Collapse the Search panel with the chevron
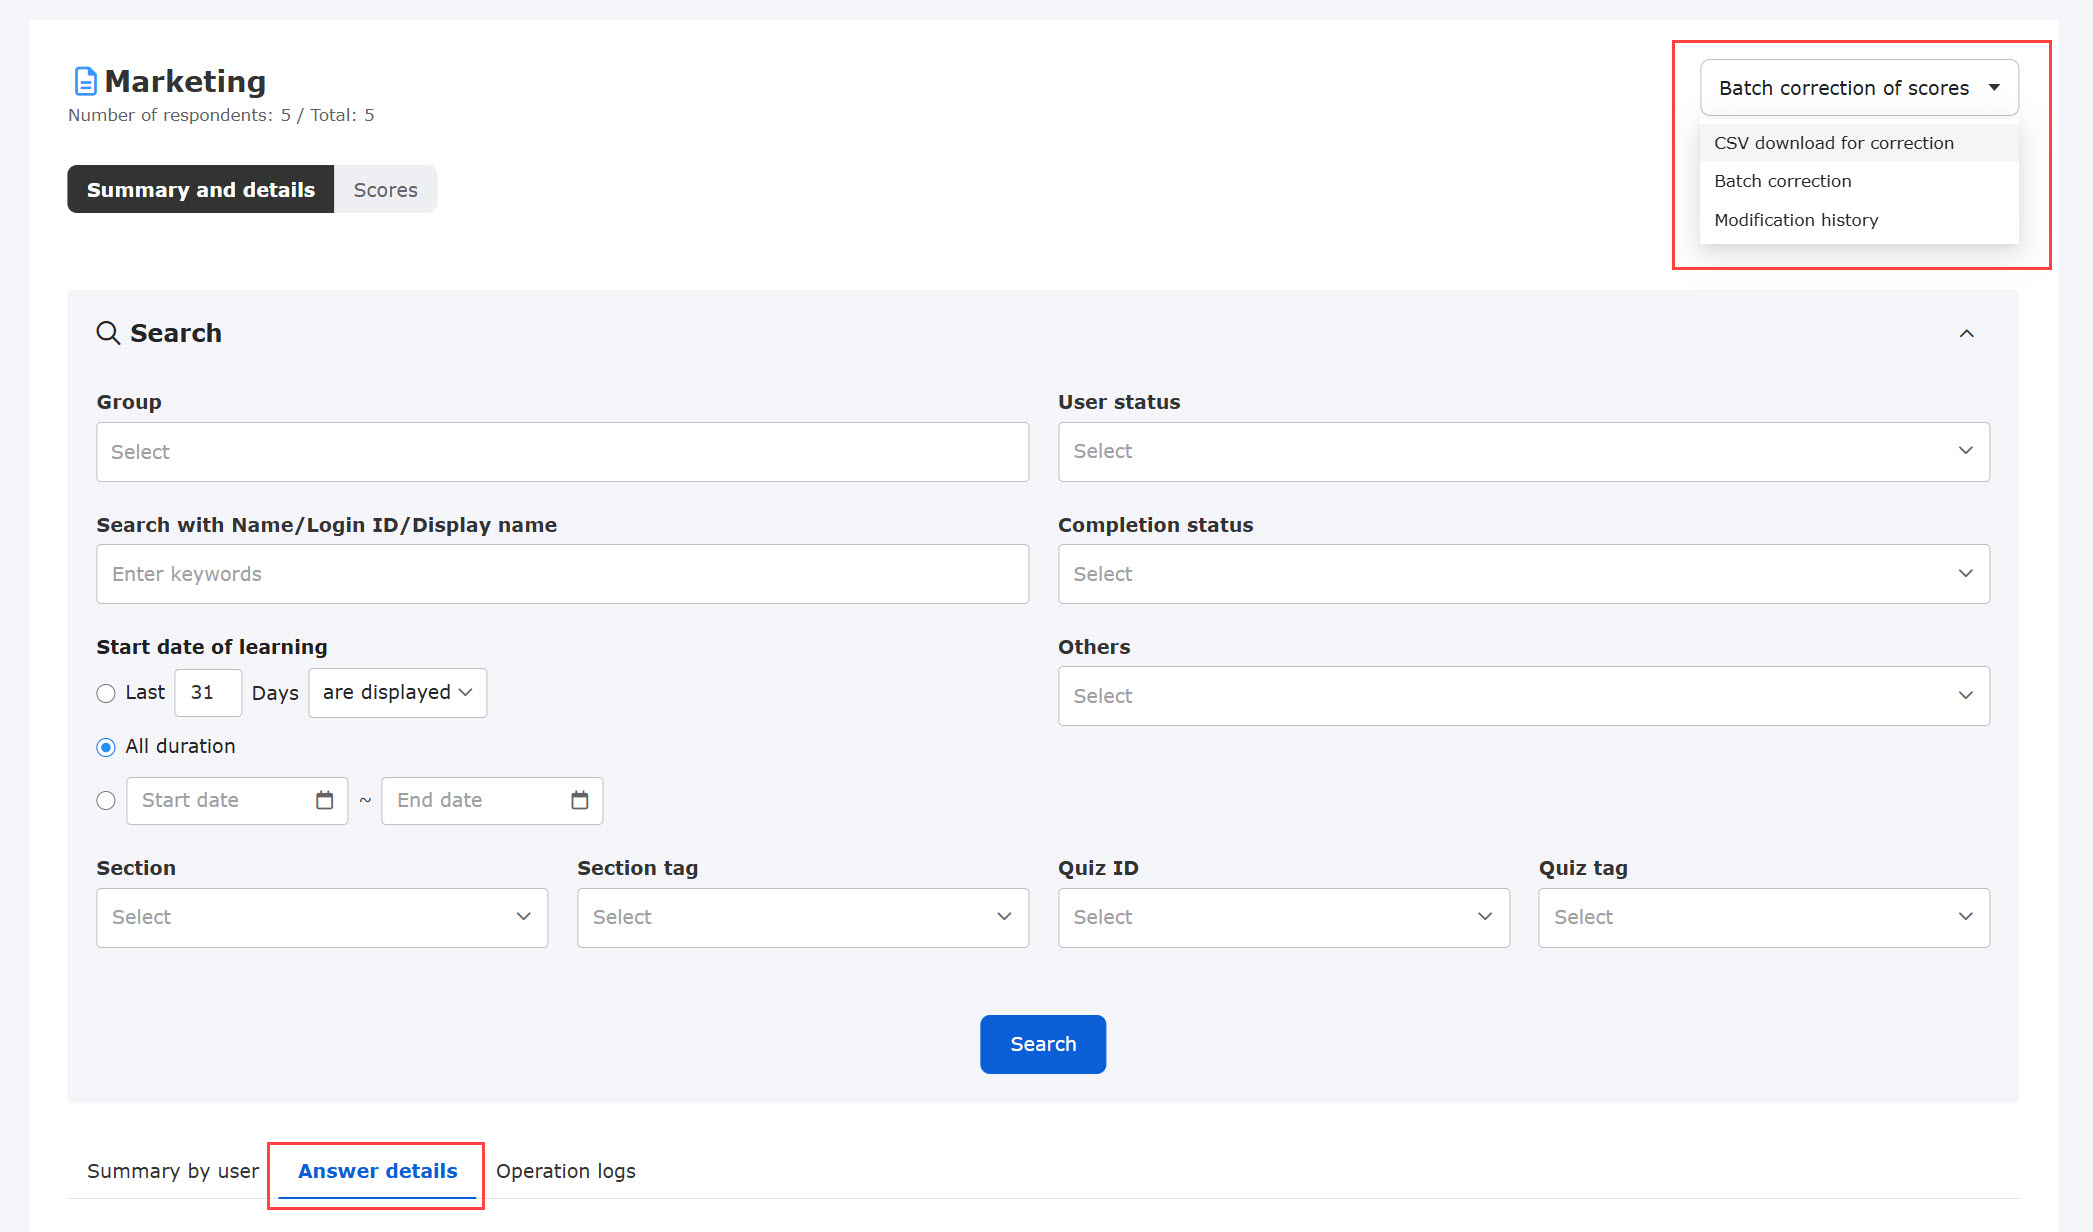The height and width of the screenshot is (1232, 2093). click(1966, 334)
